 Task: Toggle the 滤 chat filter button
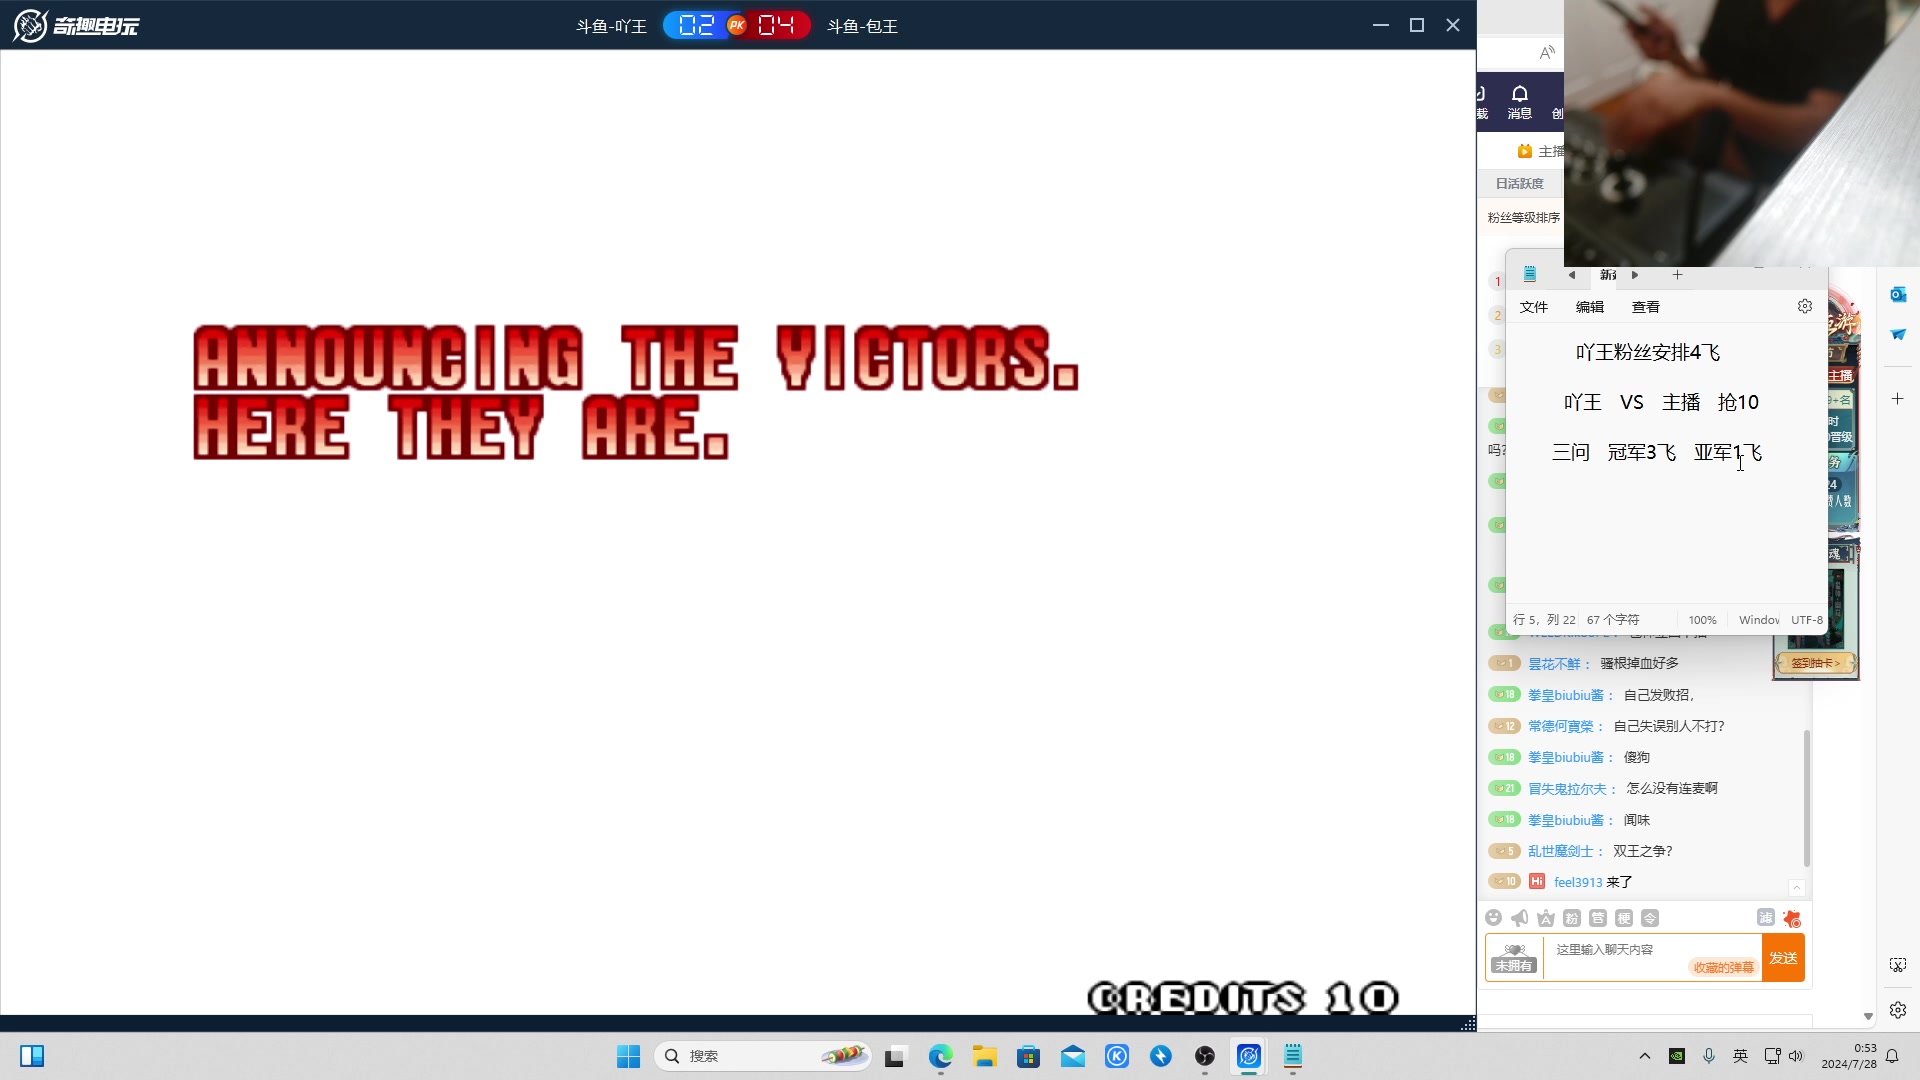tap(1766, 918)
